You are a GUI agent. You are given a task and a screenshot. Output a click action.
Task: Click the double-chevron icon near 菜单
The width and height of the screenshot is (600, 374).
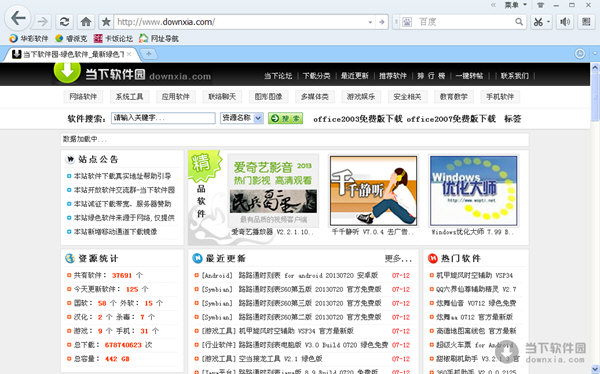[x=493, y=5]
